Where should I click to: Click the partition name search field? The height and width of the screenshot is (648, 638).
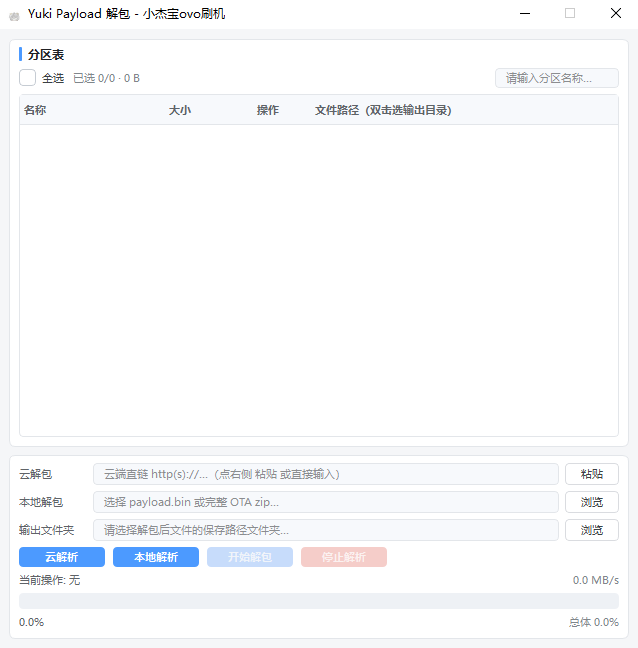click(557, 78)
